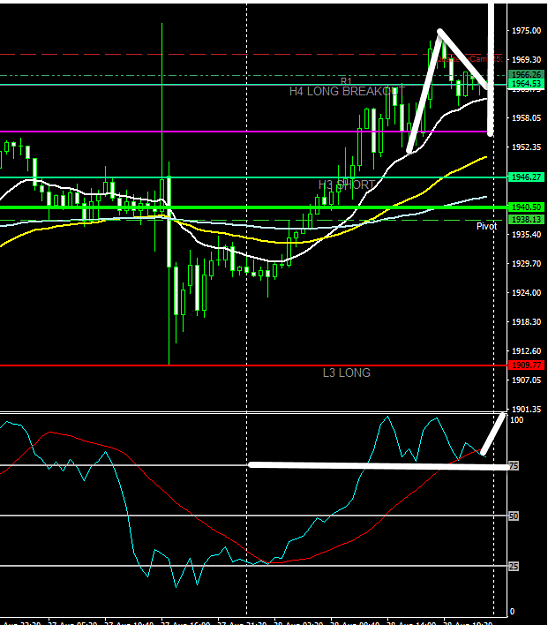Click the red Cam R5 label text
The width and height of the screenshot is (548, 625).
pyautogui.click(x=469, y=59)
